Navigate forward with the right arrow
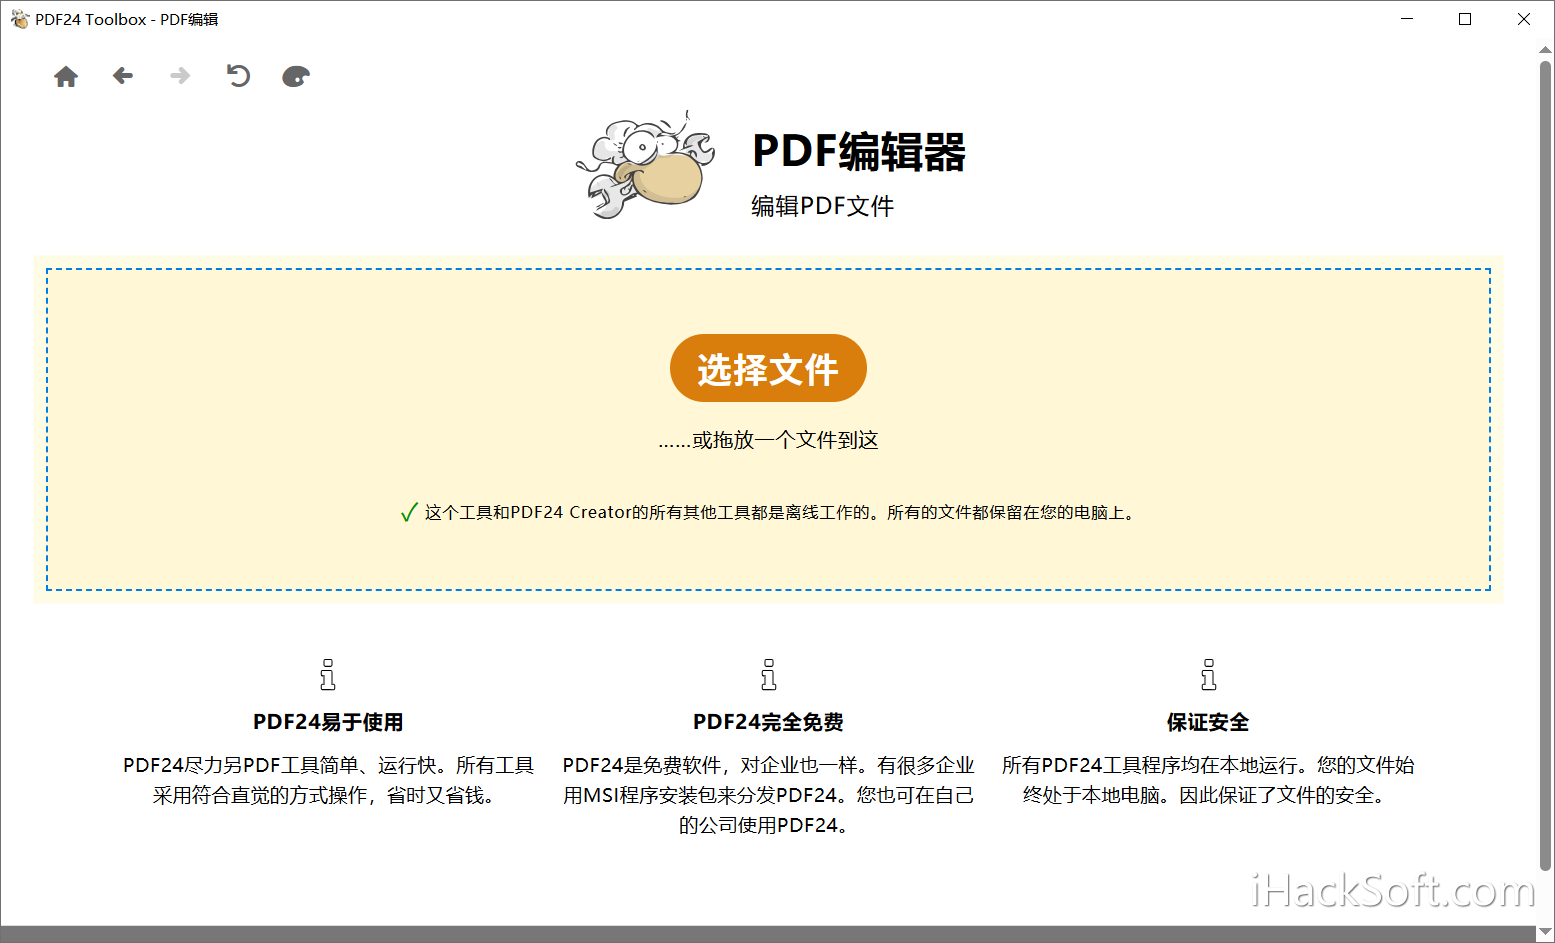Viewport: 1555px width, 943px height. (x=180, y=76)
